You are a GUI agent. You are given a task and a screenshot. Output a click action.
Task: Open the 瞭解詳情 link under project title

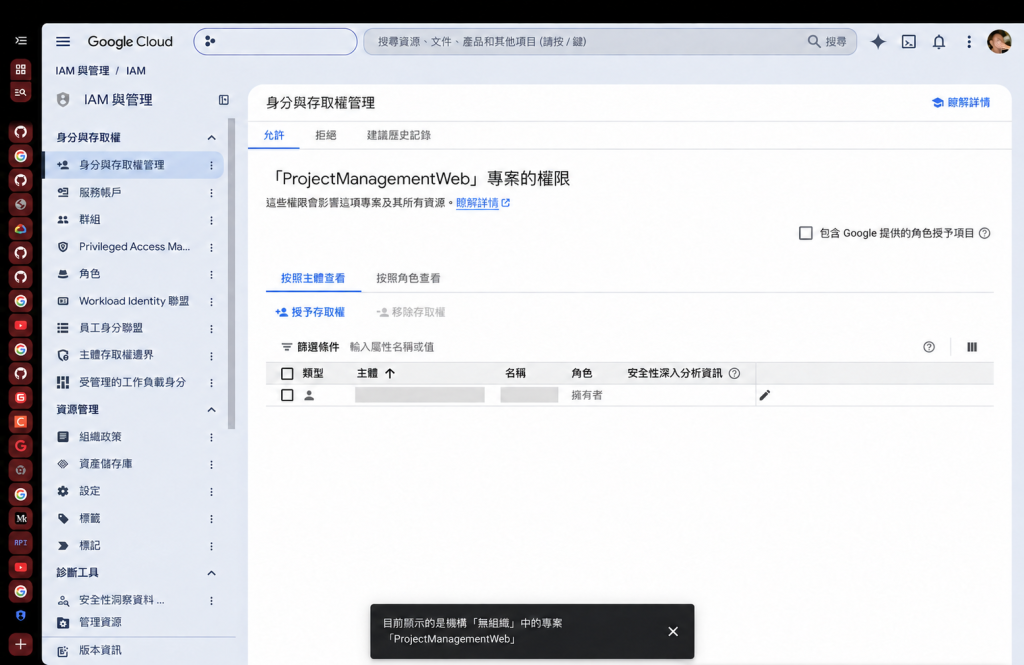[x=483, y=203]
